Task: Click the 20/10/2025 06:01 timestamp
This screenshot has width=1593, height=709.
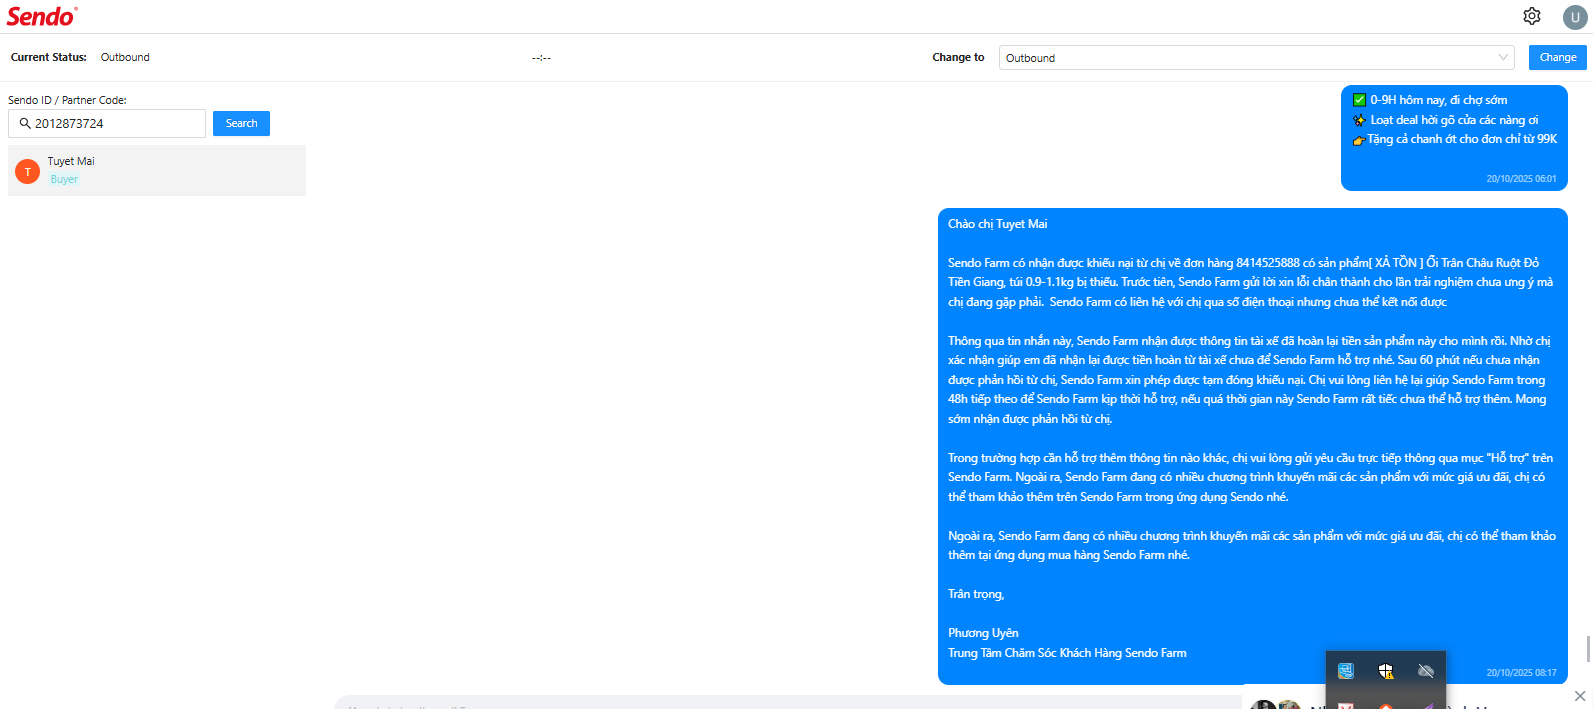Action: click(1521, 179)
